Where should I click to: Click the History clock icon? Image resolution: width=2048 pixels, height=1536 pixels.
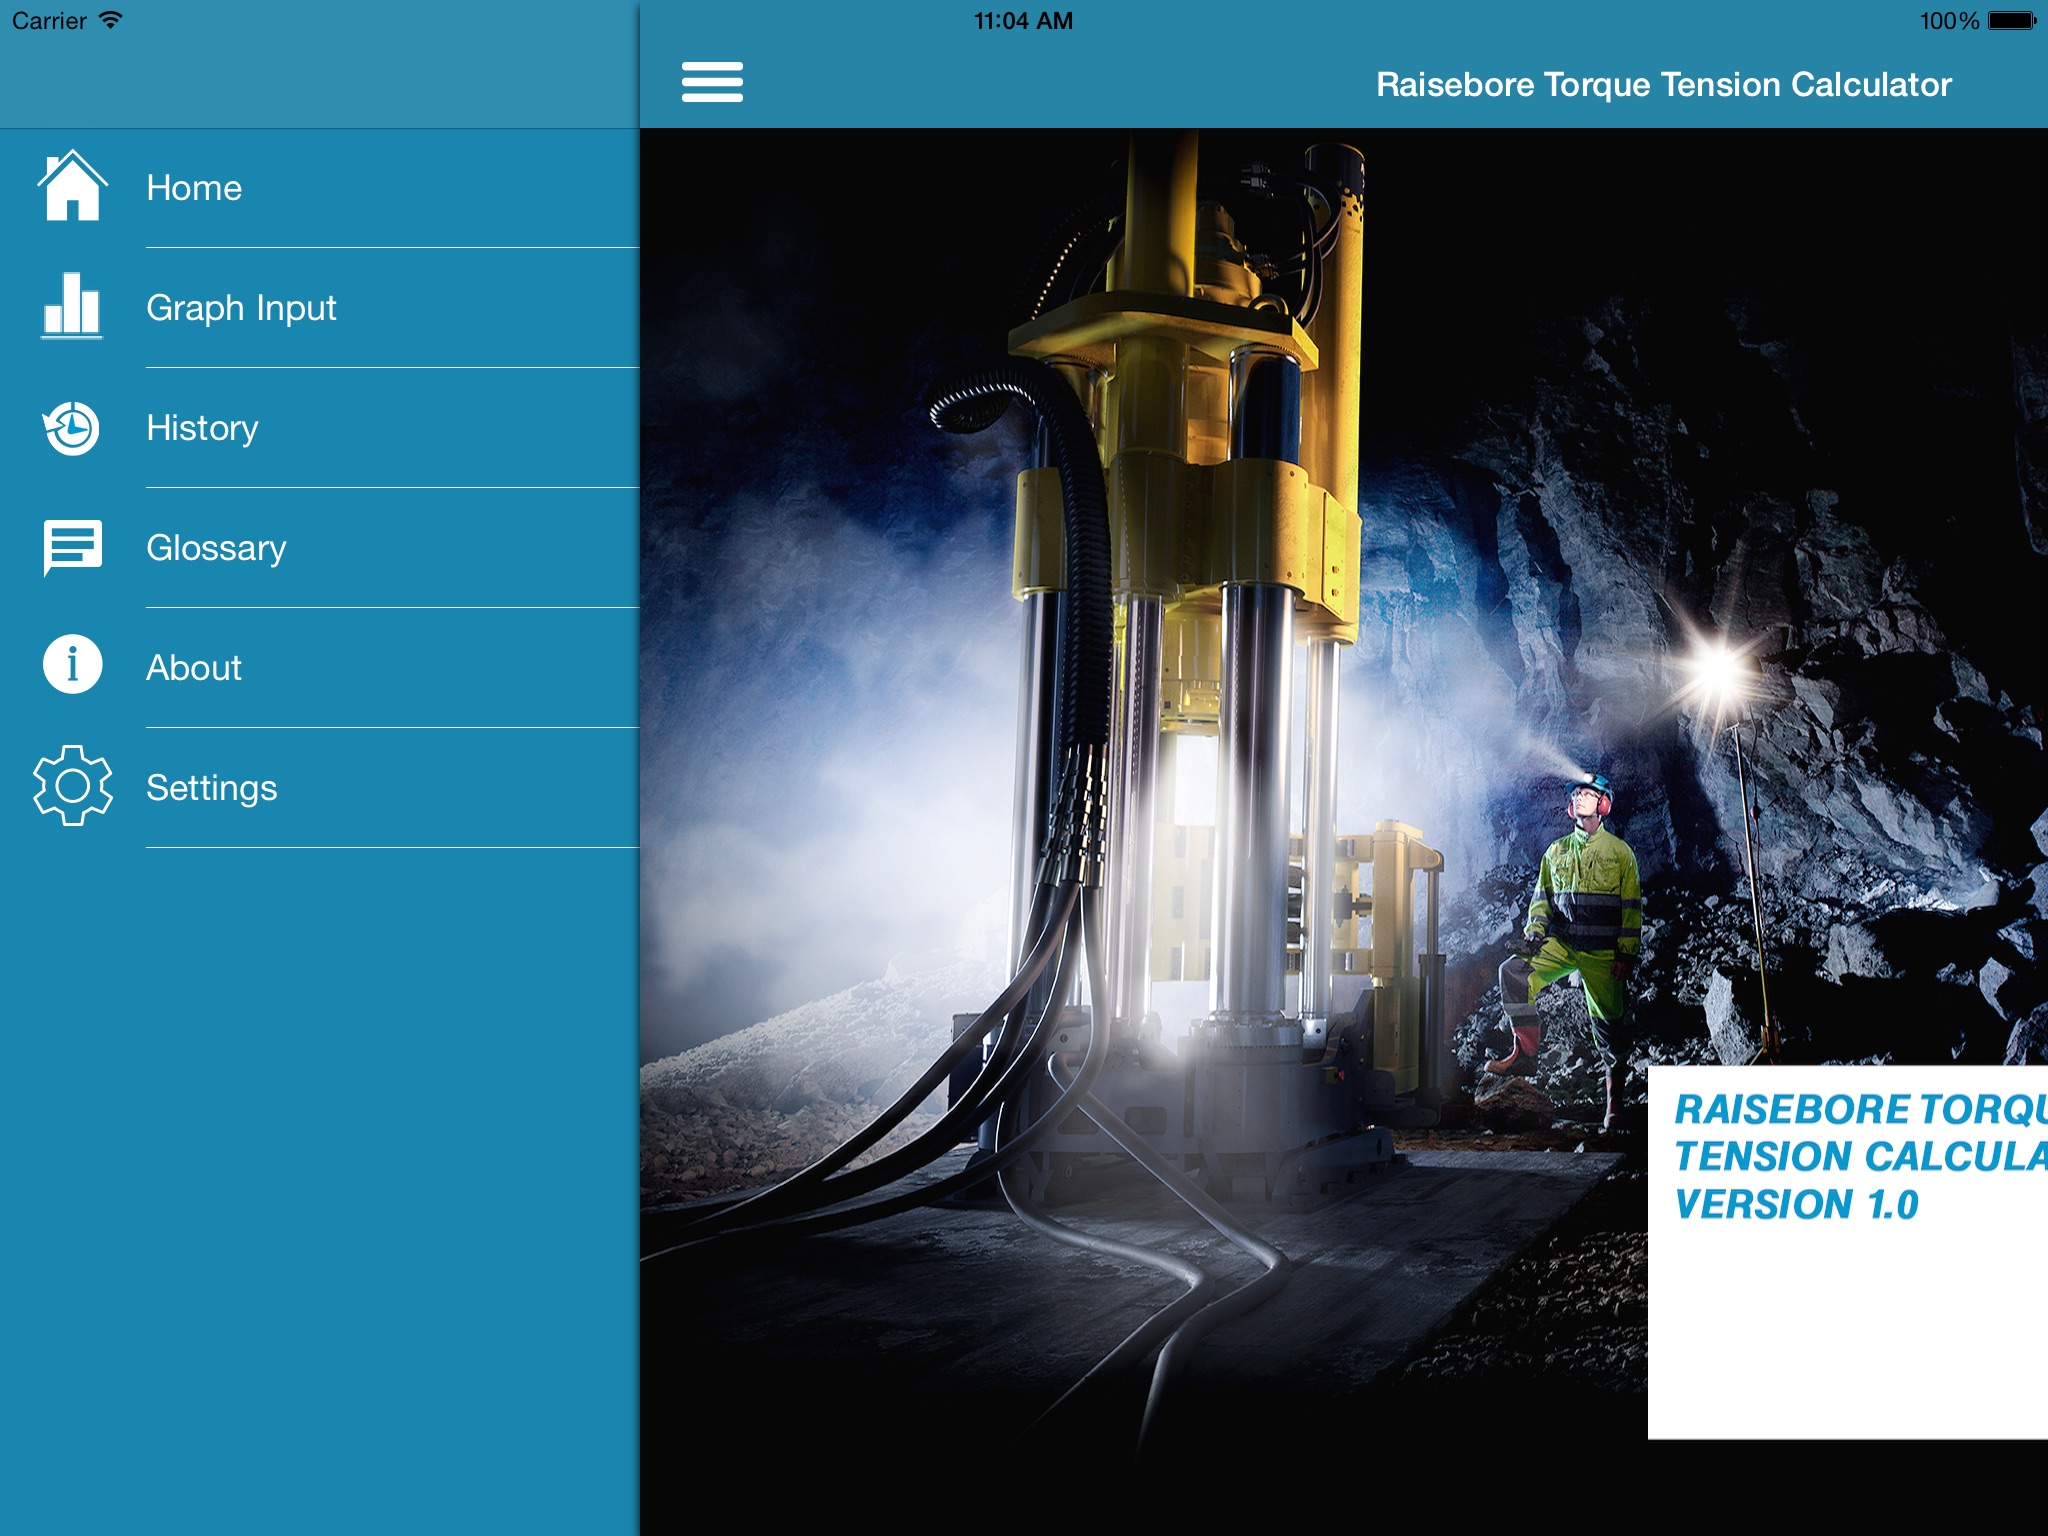click(x=72, y=428)
